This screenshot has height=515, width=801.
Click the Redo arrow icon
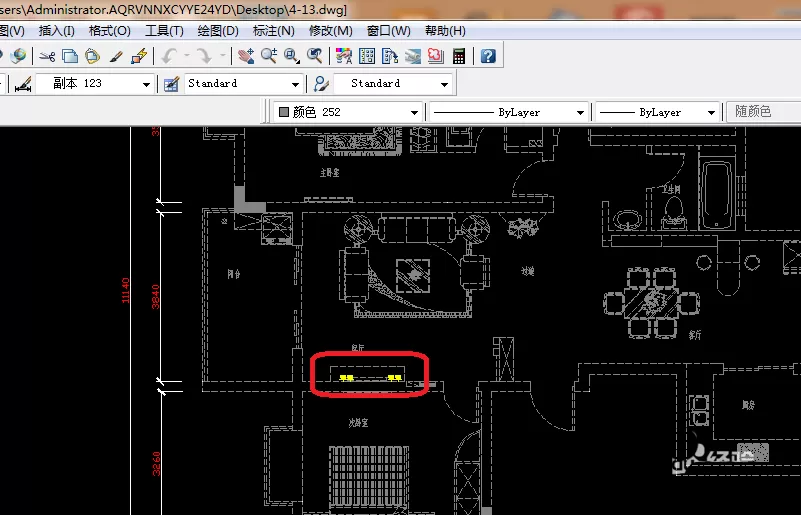point(204,56)
